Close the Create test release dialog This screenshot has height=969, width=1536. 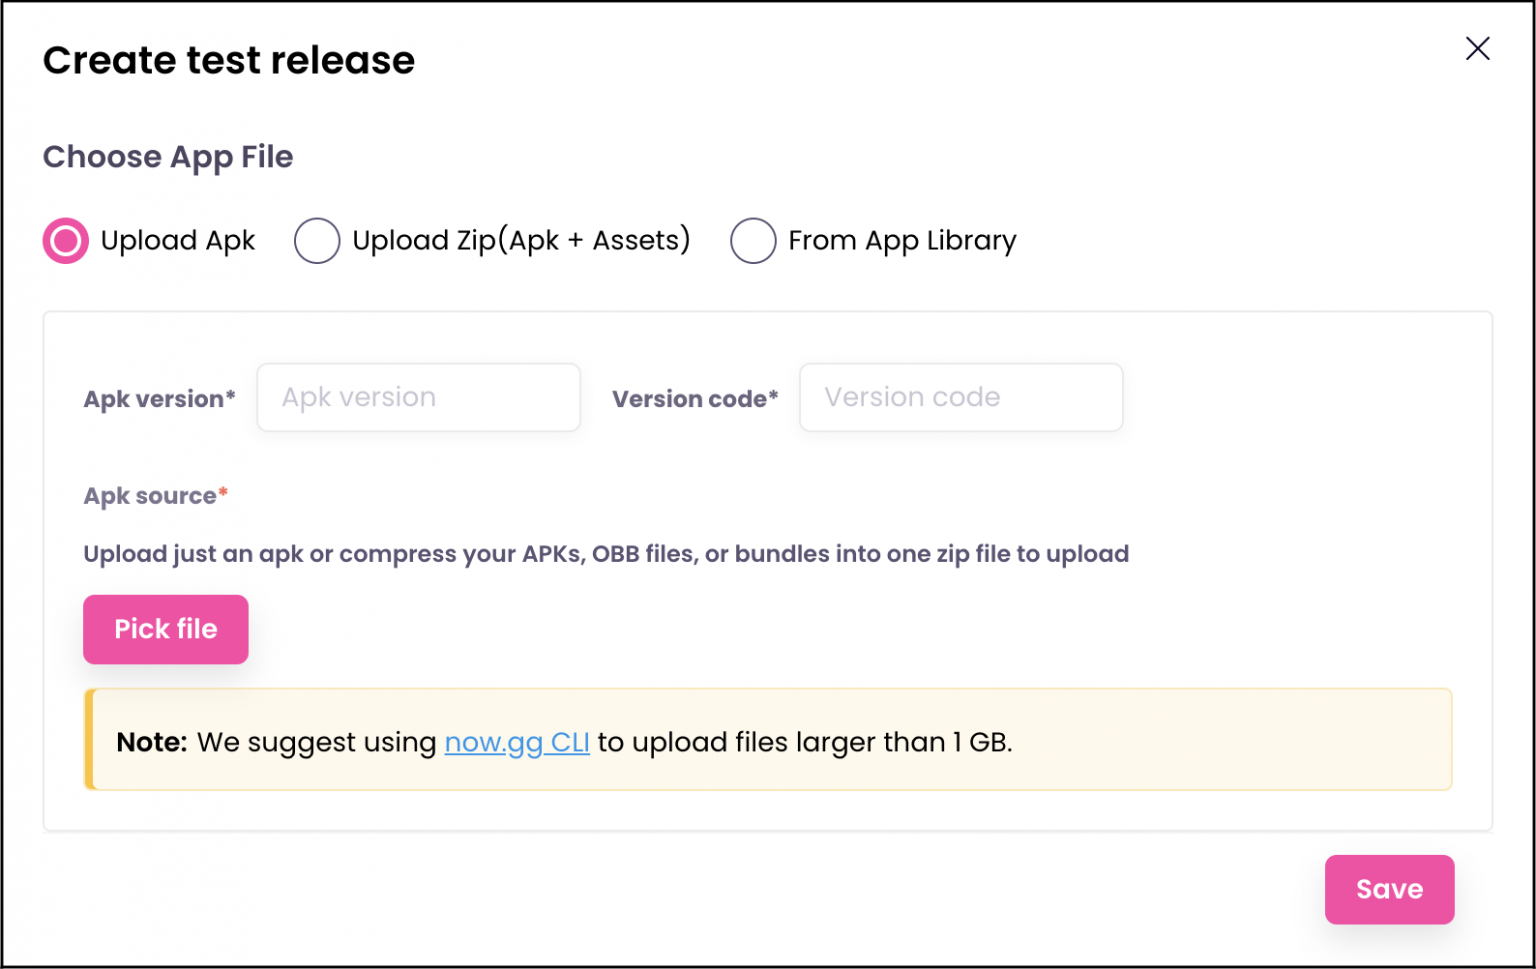pyautogui.click(x=1478, y=49)
